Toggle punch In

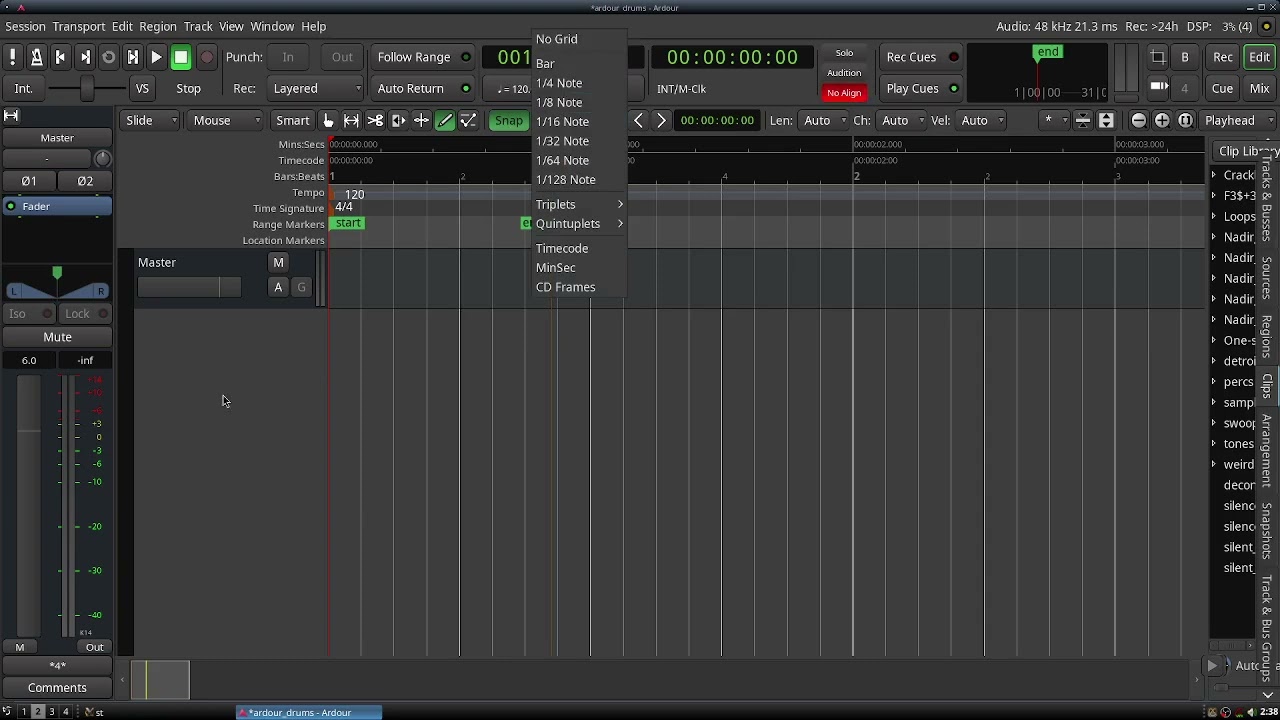tap(288, 57)
